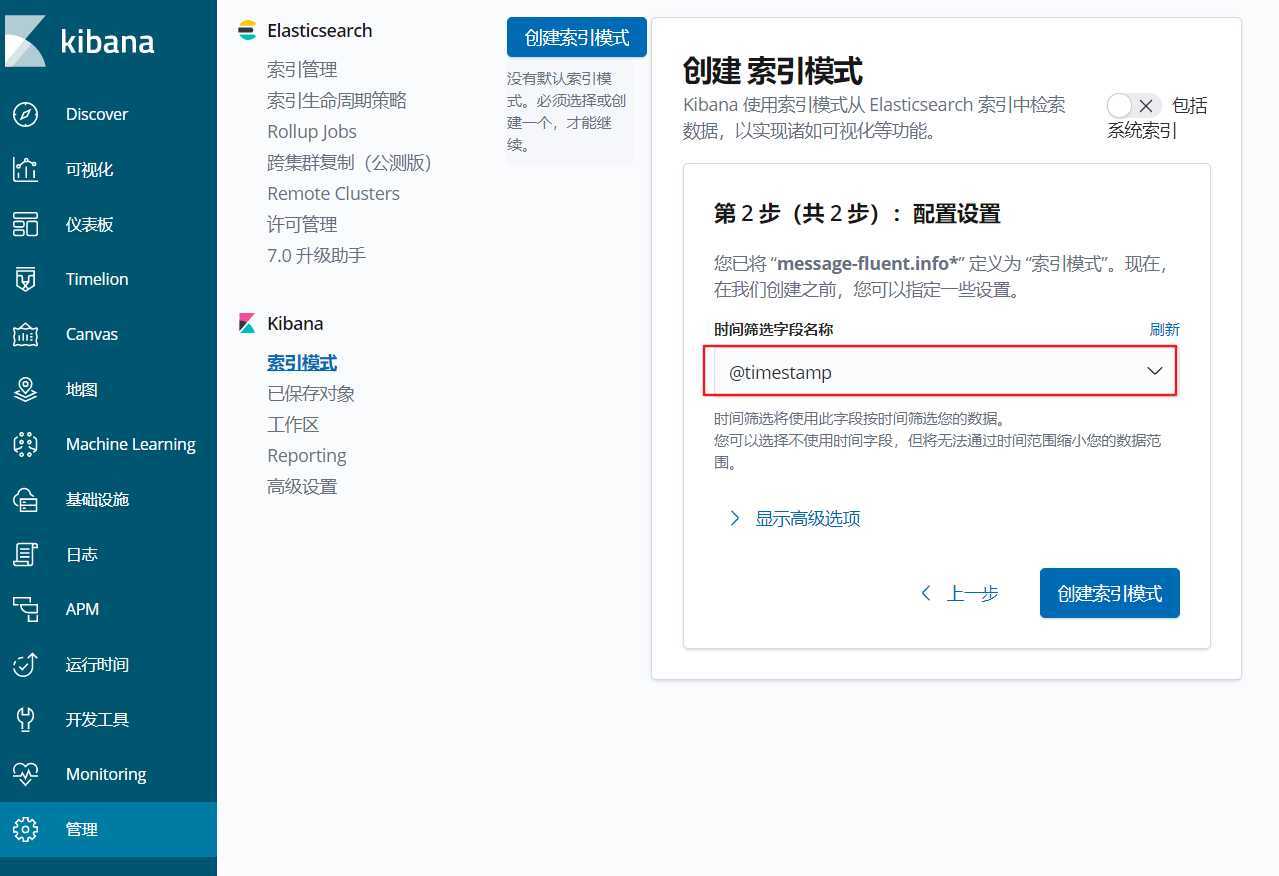
Task: Click the 时间筛选字段名称 label
Action: tap(774, 329)
